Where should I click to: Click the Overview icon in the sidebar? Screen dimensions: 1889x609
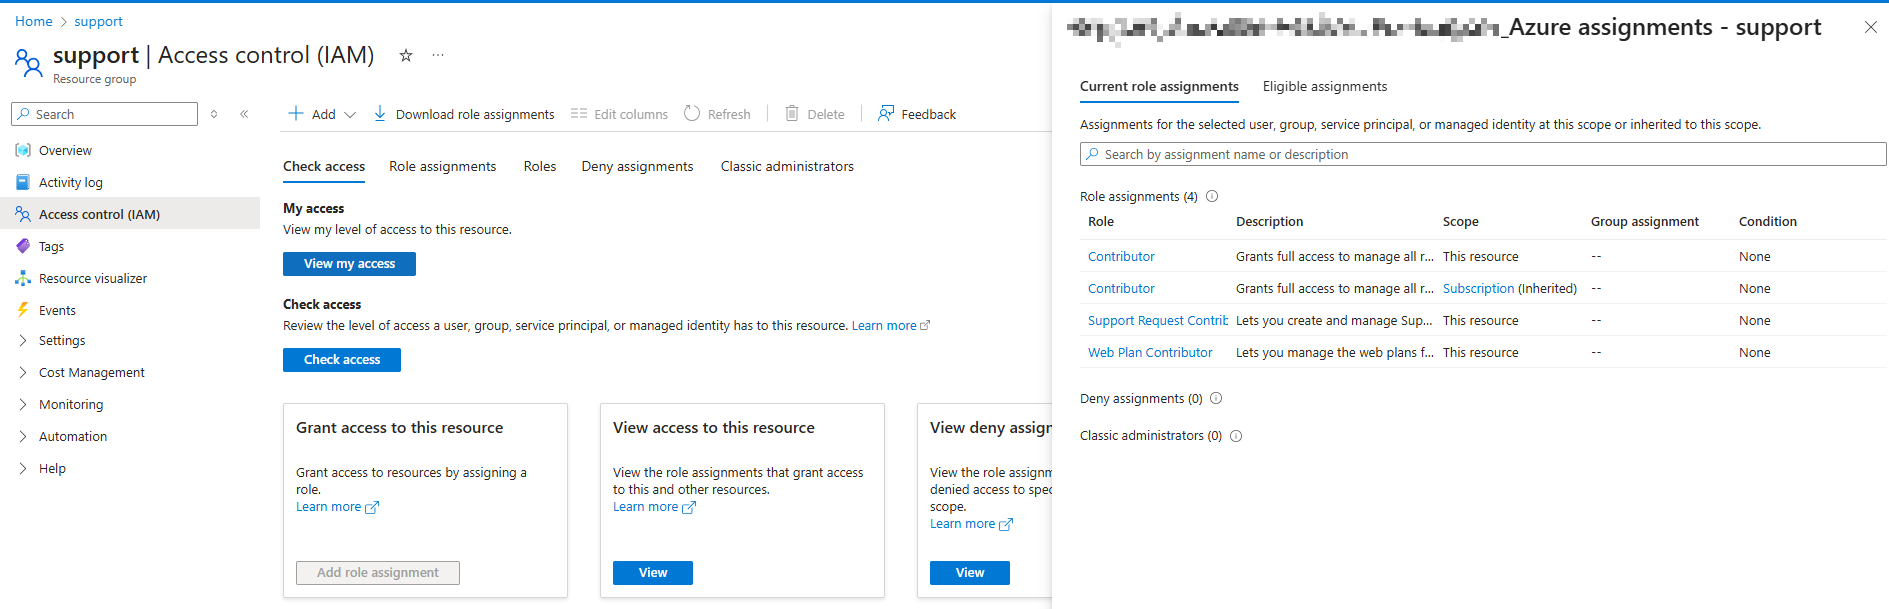pyautogui.click(x=23, y=150)
